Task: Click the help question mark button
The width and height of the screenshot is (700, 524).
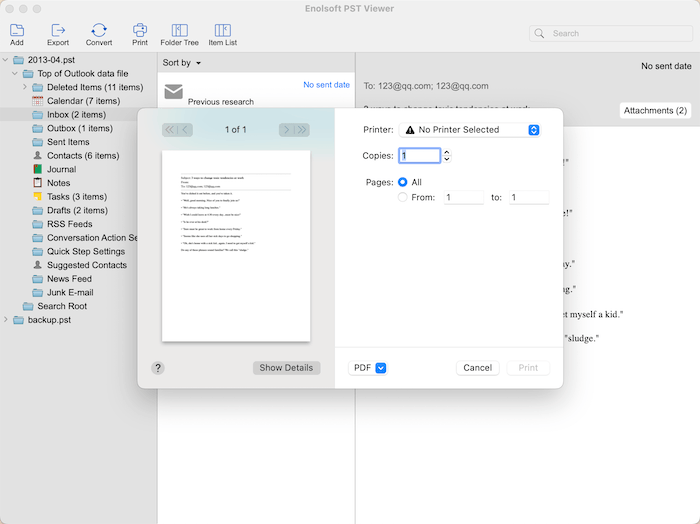Action: (x=158, y=368)
